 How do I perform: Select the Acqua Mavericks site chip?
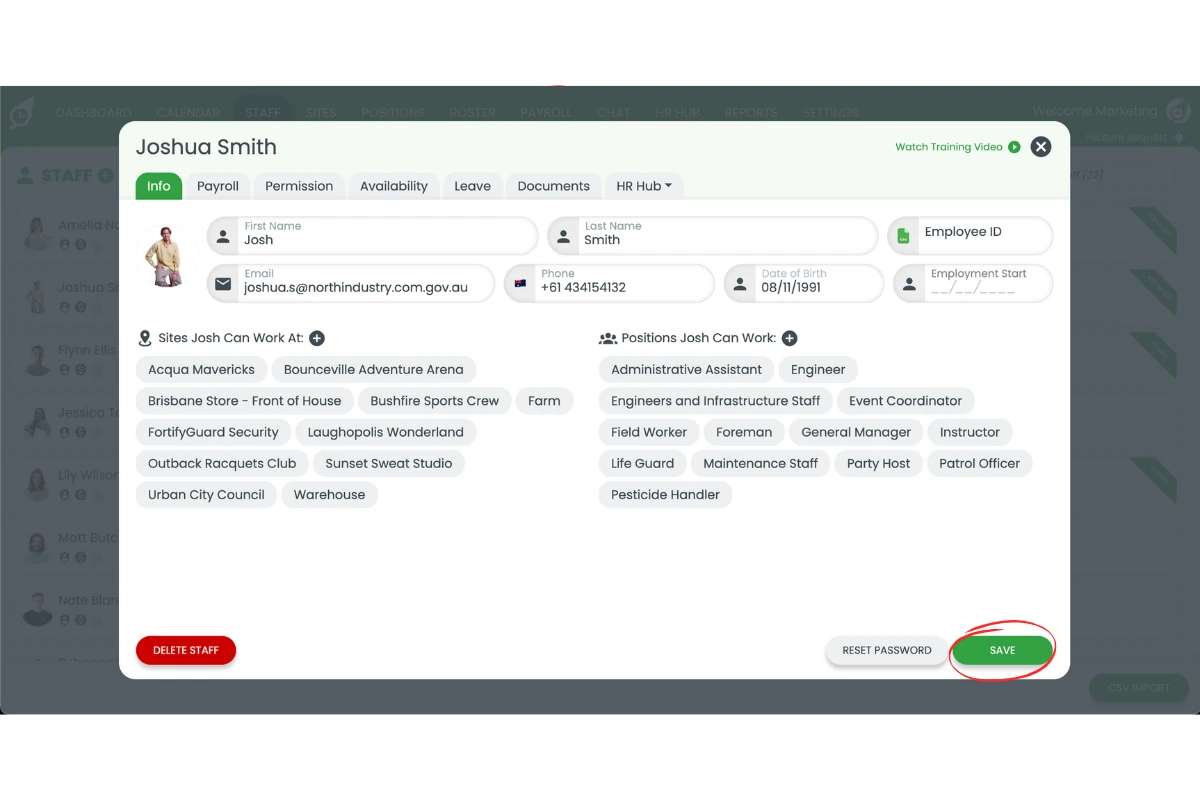(x=202, y=369)
